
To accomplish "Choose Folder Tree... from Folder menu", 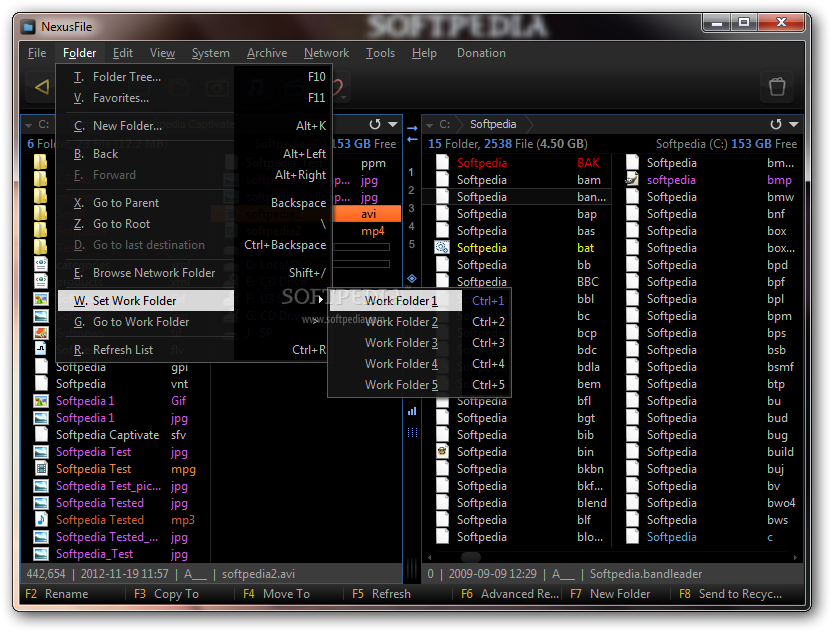I will pos(194,77).
